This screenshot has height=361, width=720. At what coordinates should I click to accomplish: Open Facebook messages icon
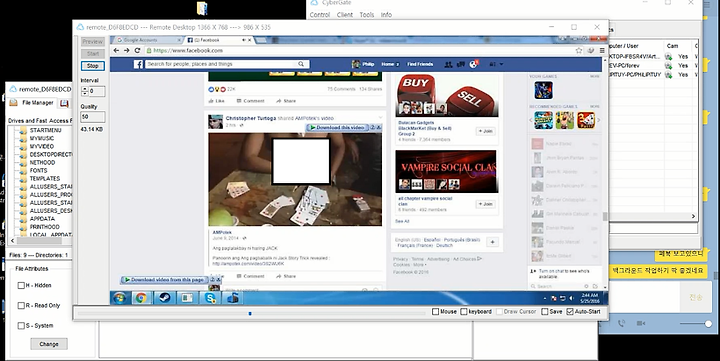tap(461, 64)
